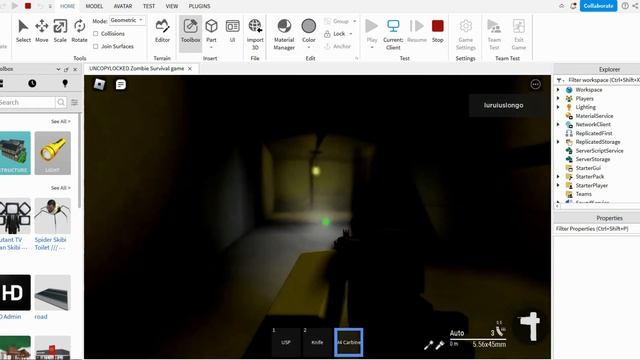Choose the Scale tool
Image resolution: width=640 pixels, height=360 pixels.
(x=60, y=31)
